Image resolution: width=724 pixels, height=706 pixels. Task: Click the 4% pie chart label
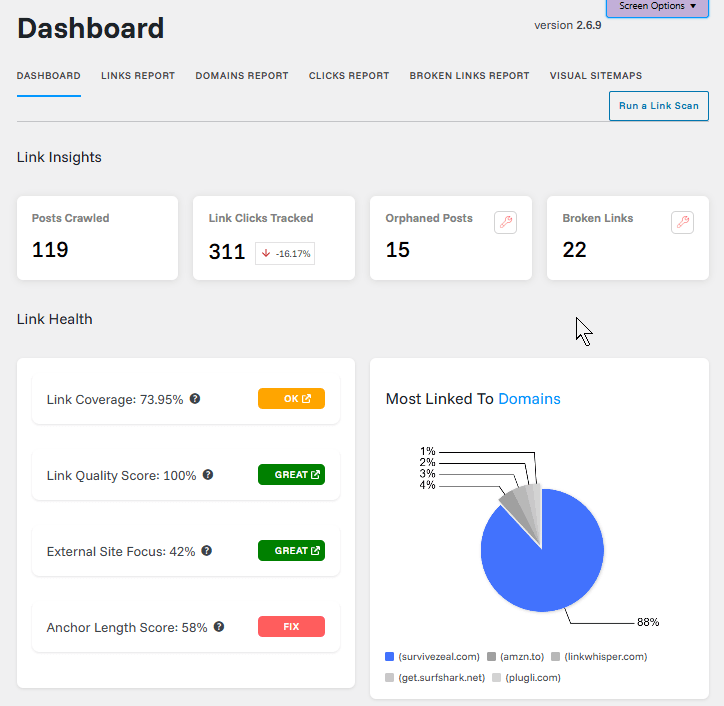coord(427,485)
